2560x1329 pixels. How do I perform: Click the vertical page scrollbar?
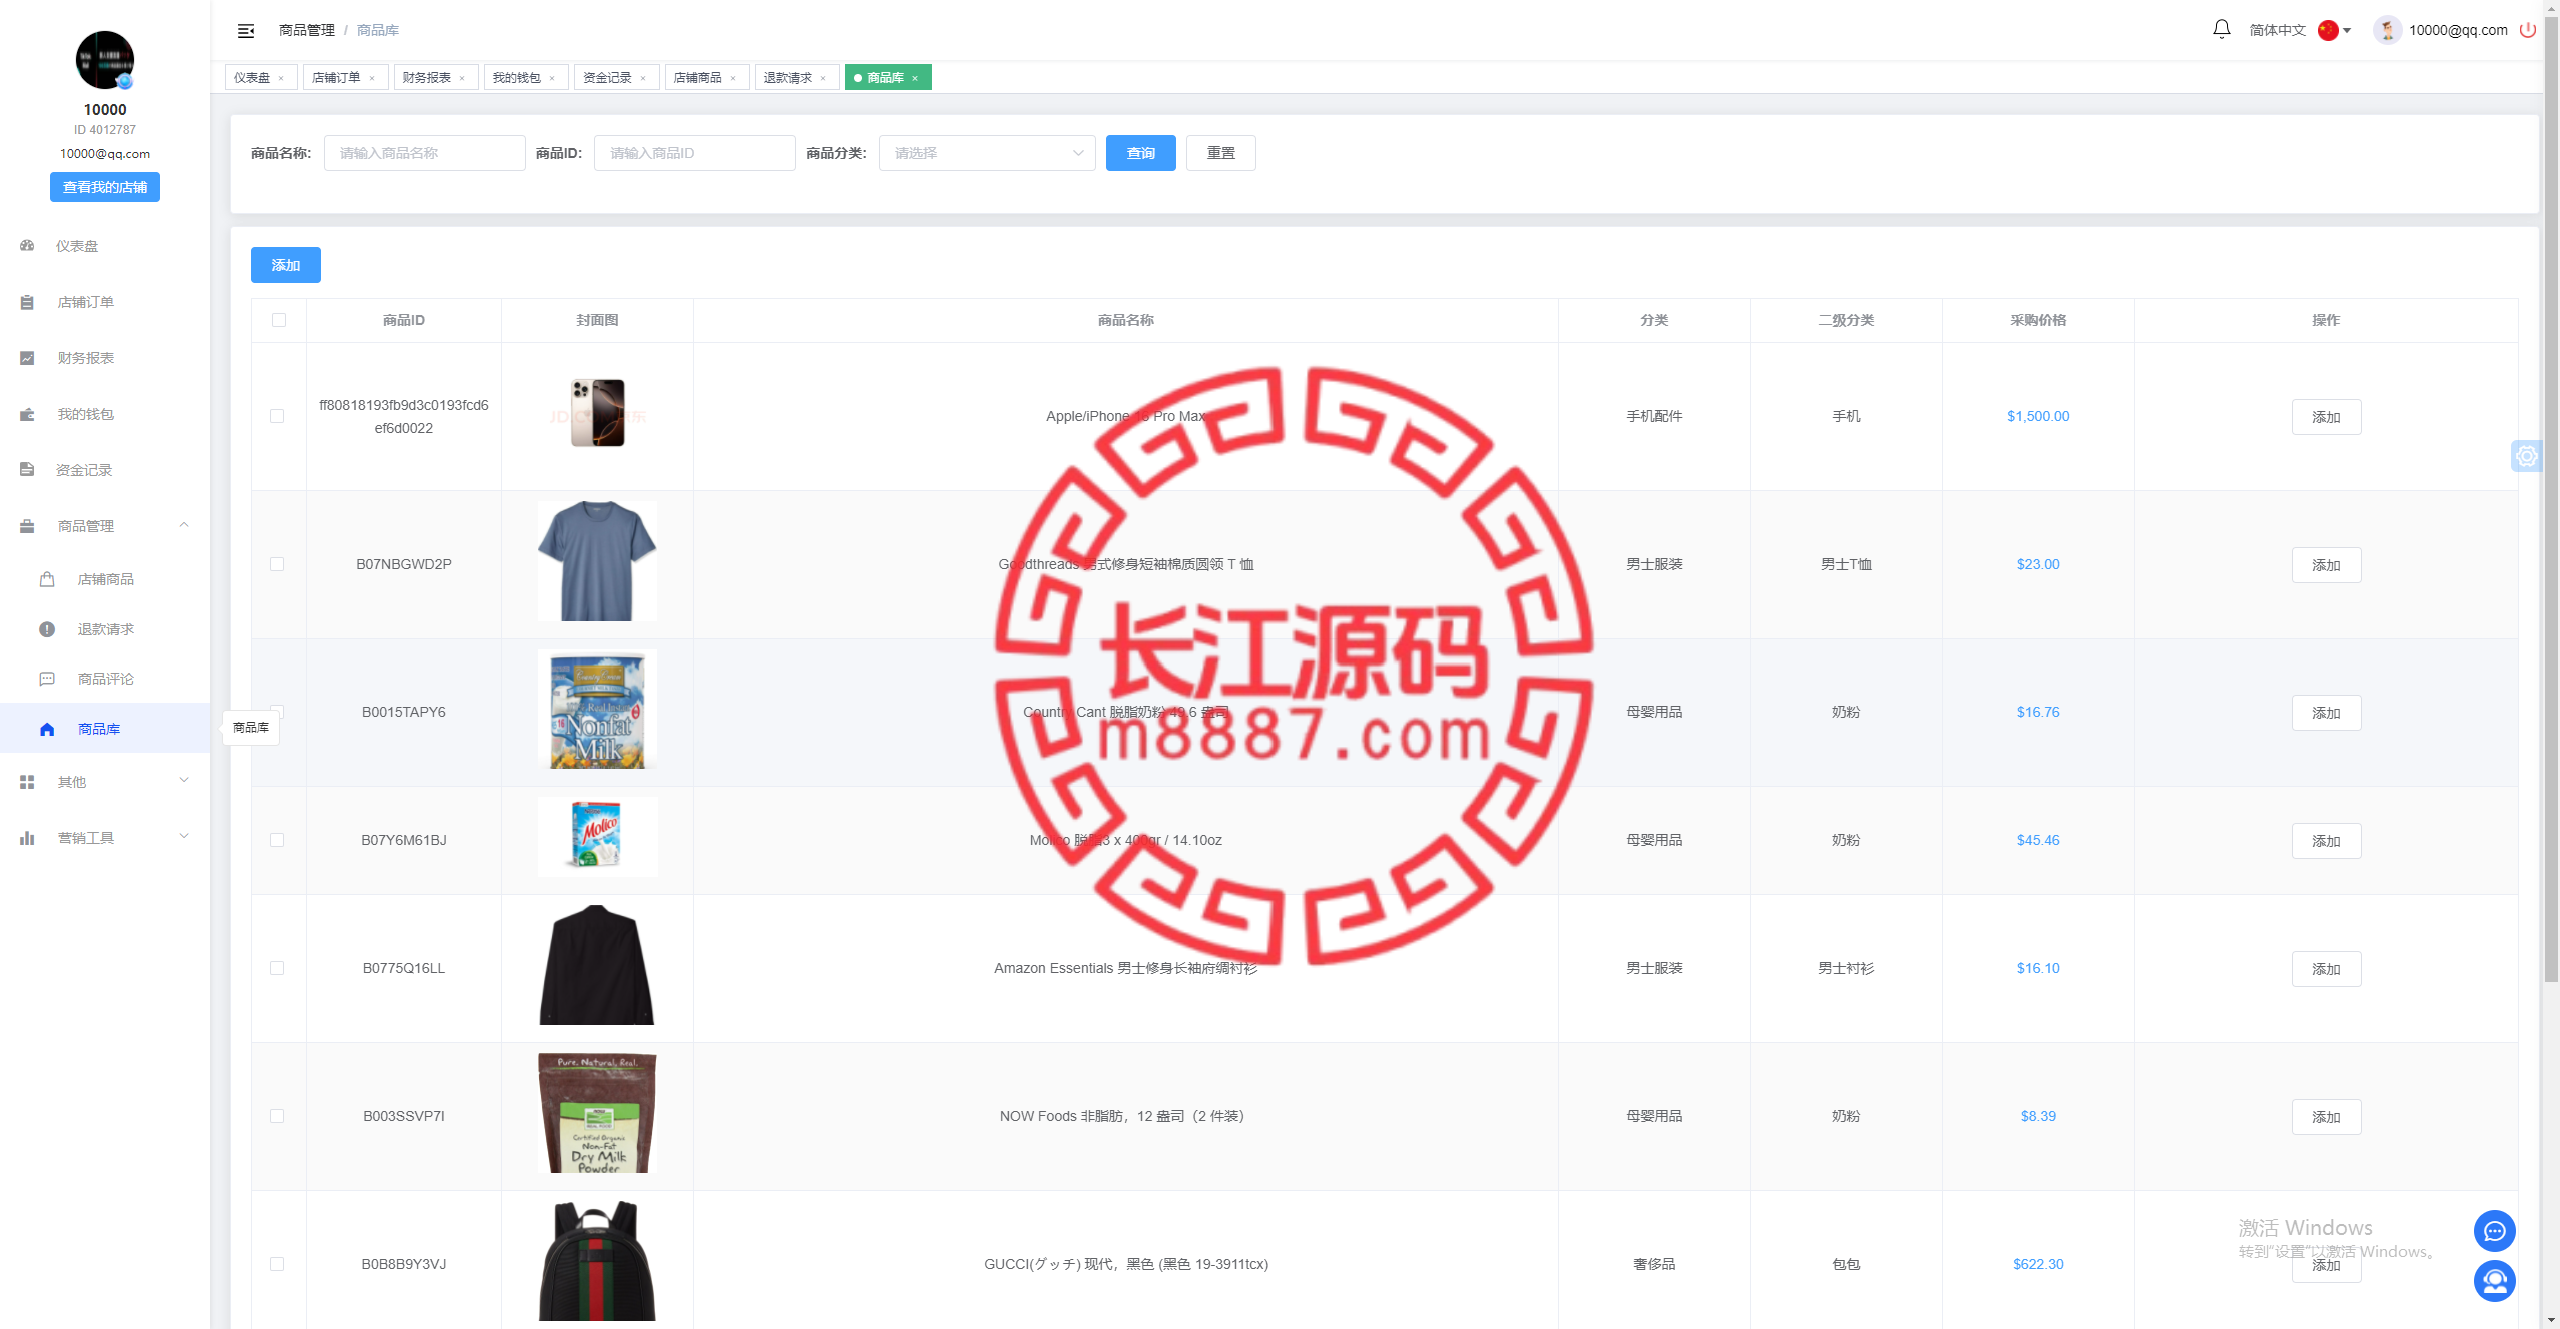2551,500
